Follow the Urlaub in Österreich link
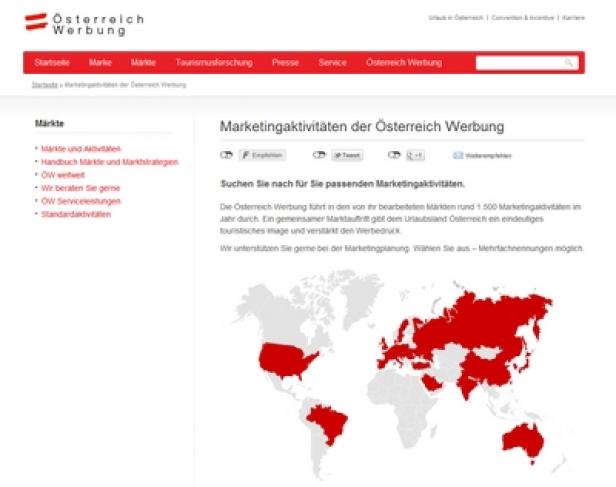The image size is (616, 487). pyautogui.click(x=456, y=18)
